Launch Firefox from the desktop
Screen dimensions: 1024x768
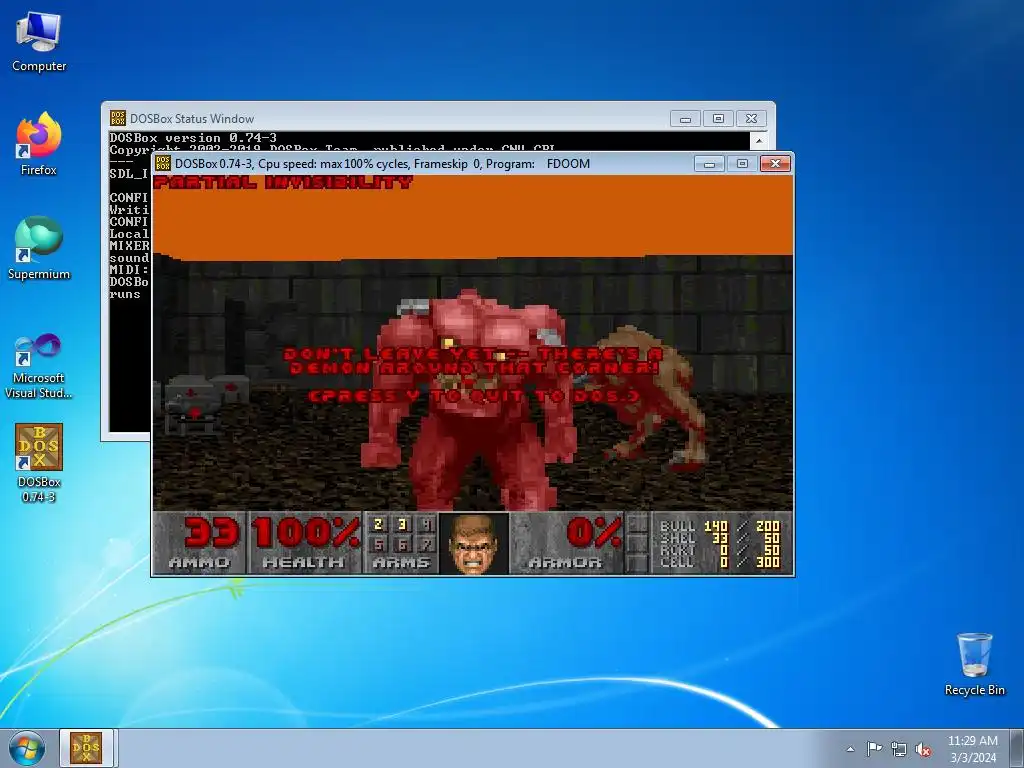click(x=39, y=145)
